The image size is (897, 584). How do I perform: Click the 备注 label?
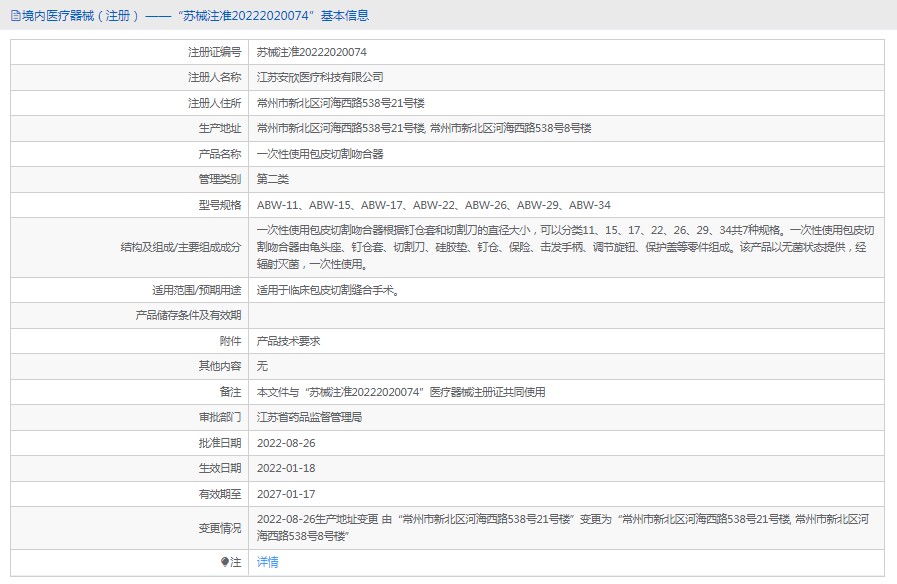[231, 392]
